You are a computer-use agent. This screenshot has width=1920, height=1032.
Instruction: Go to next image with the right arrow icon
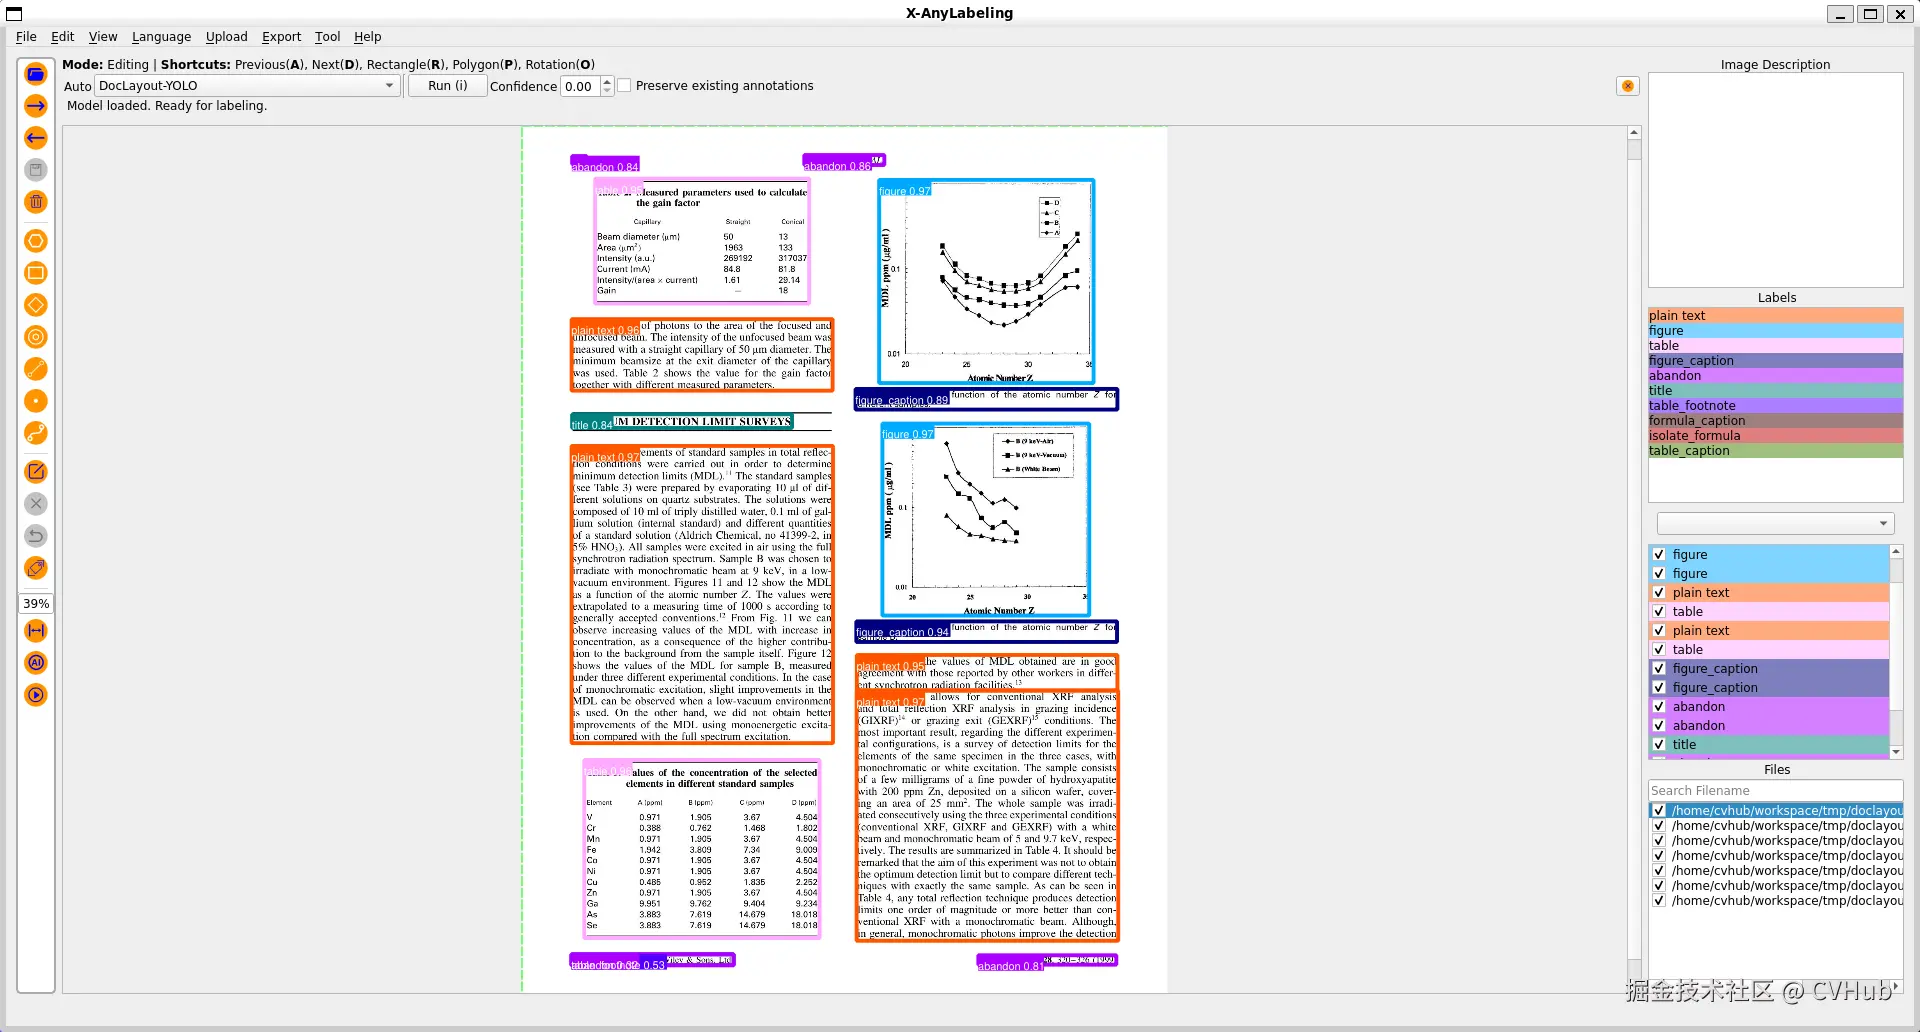pos(36,106)
